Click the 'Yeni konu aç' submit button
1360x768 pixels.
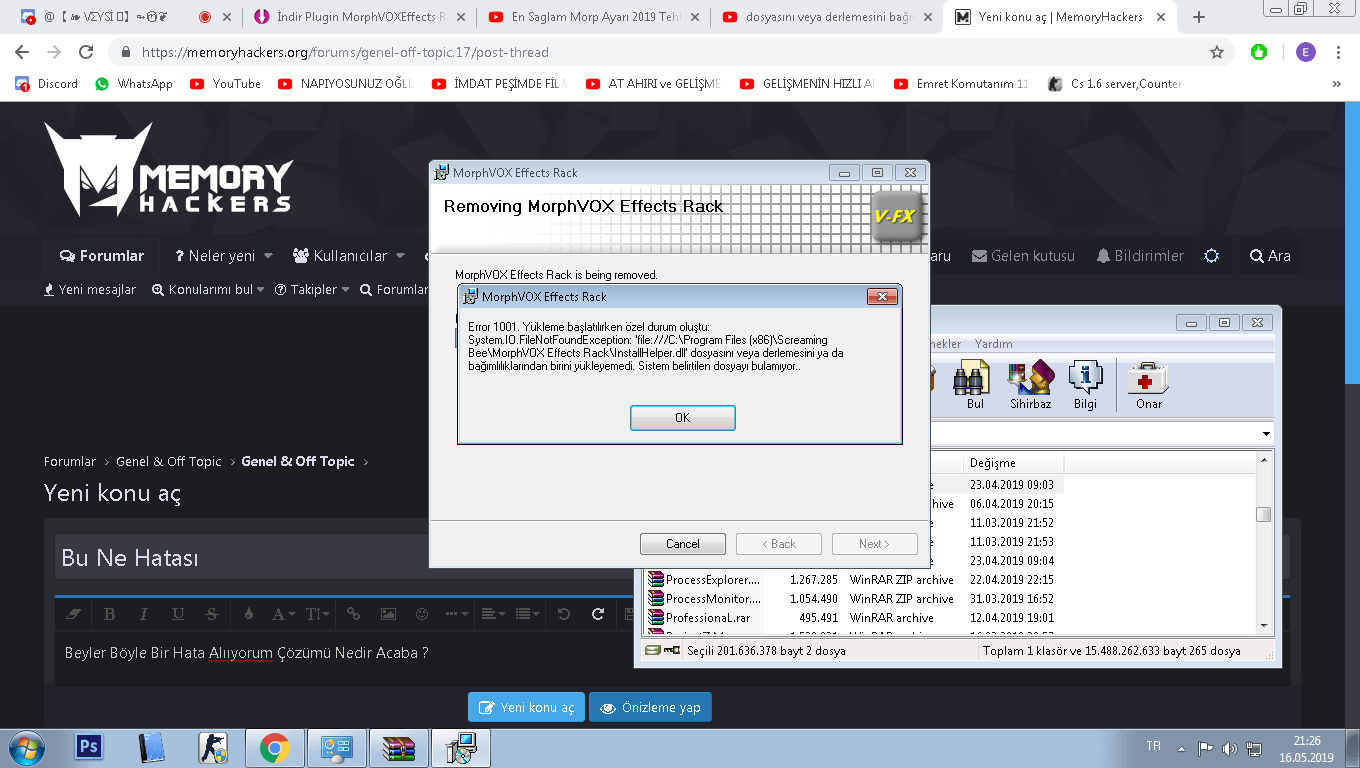(526, 707)
